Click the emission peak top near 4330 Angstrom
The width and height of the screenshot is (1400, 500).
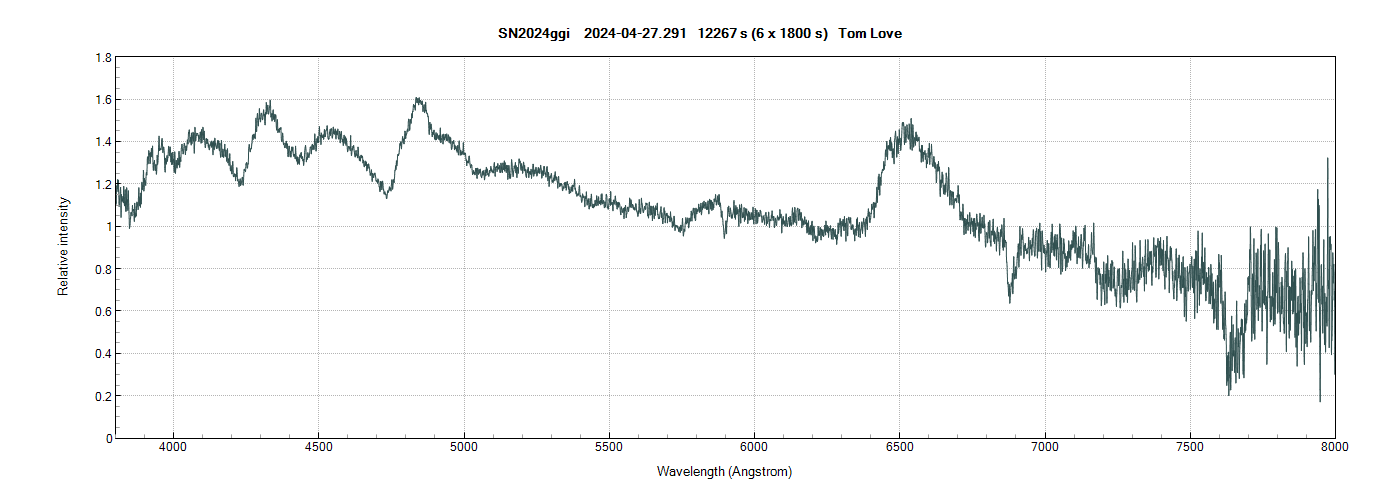[269, 102]
